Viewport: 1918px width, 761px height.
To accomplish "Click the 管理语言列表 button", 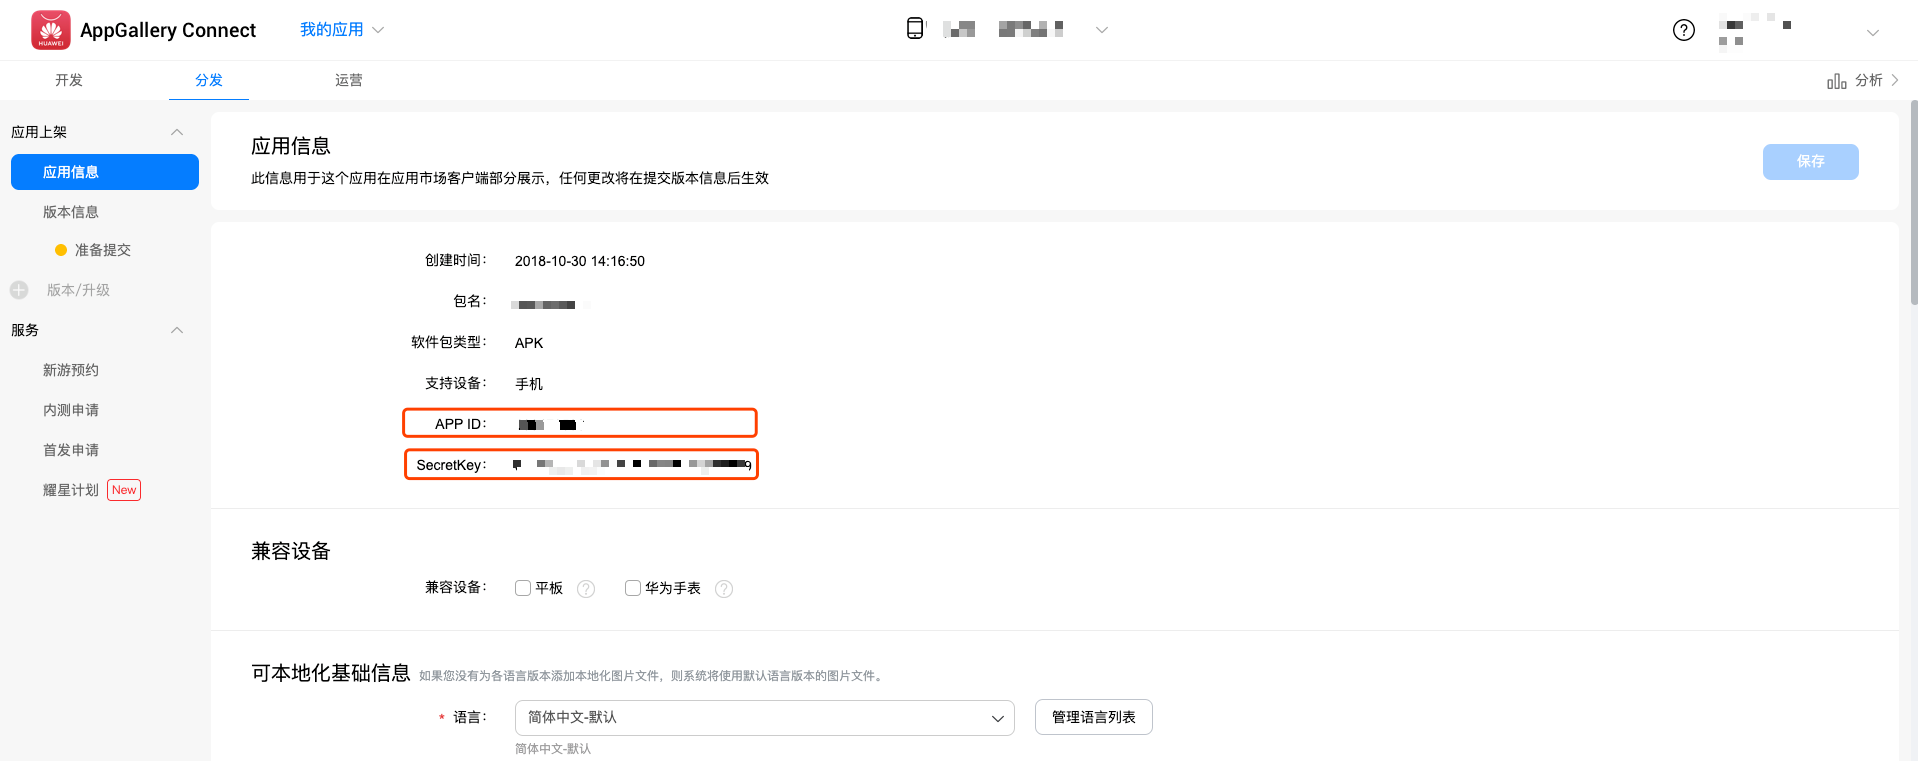I will 1093,717.
